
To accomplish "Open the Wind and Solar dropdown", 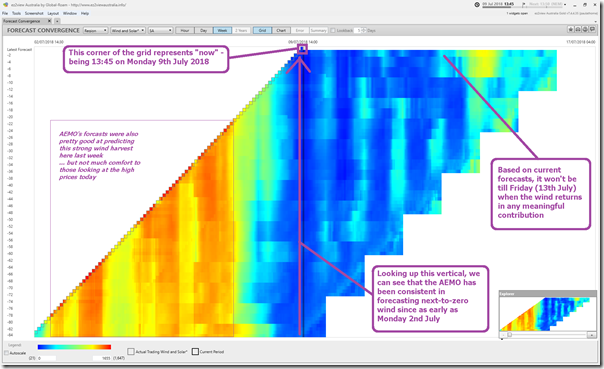I will 128,30.
